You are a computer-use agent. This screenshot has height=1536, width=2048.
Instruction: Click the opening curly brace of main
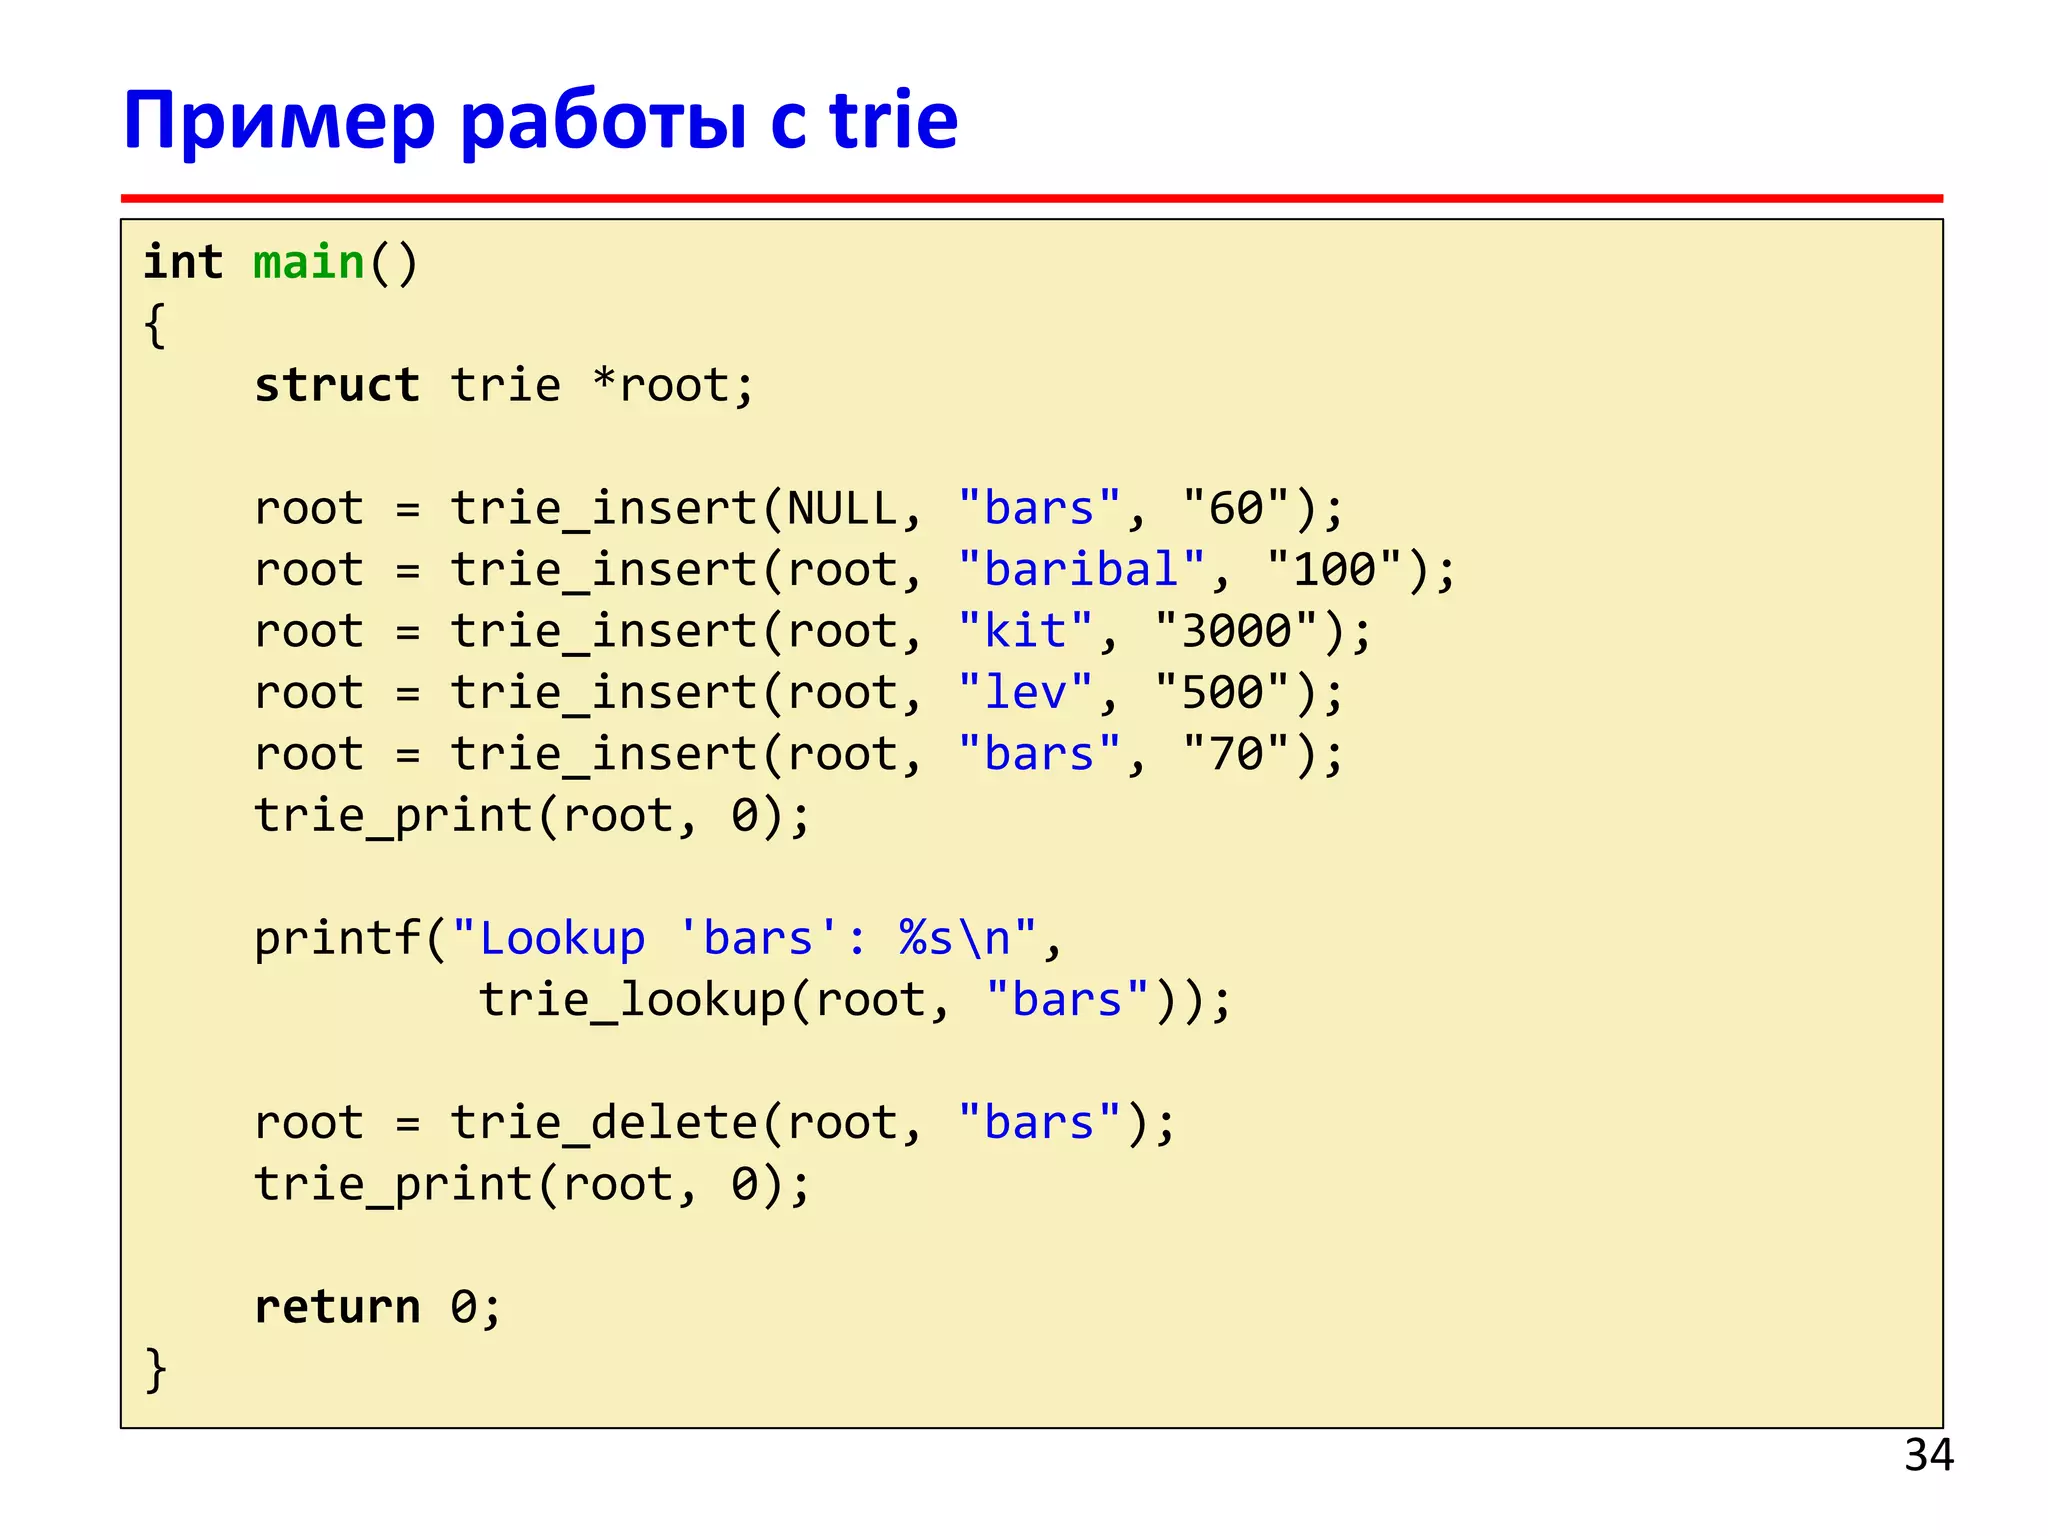coord(155,325)
